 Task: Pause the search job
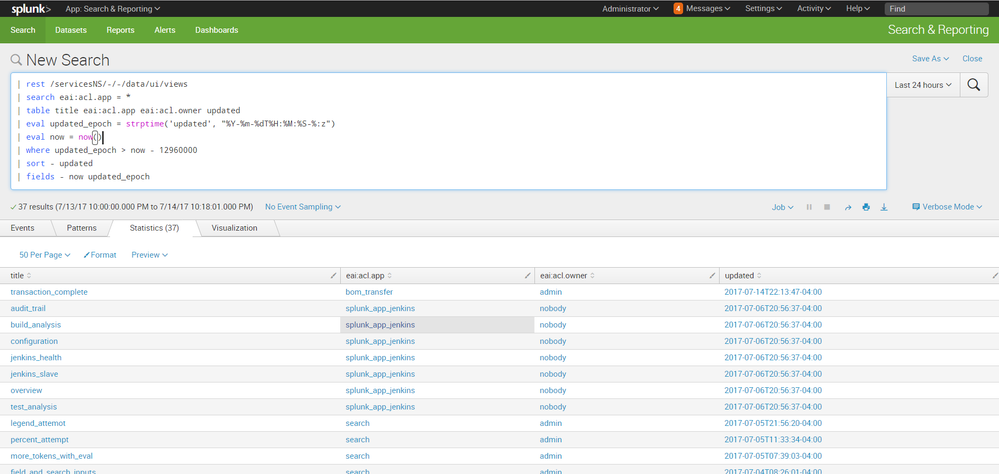coord(809,207)
